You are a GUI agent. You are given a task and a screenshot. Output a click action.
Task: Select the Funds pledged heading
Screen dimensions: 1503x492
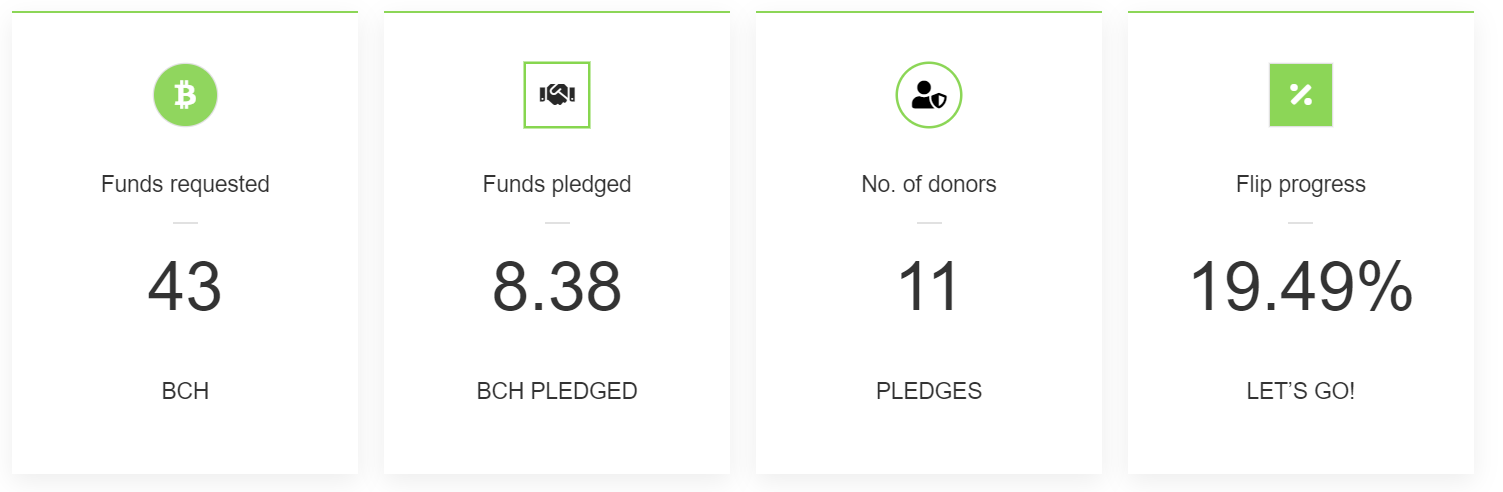tap(557, 184)
